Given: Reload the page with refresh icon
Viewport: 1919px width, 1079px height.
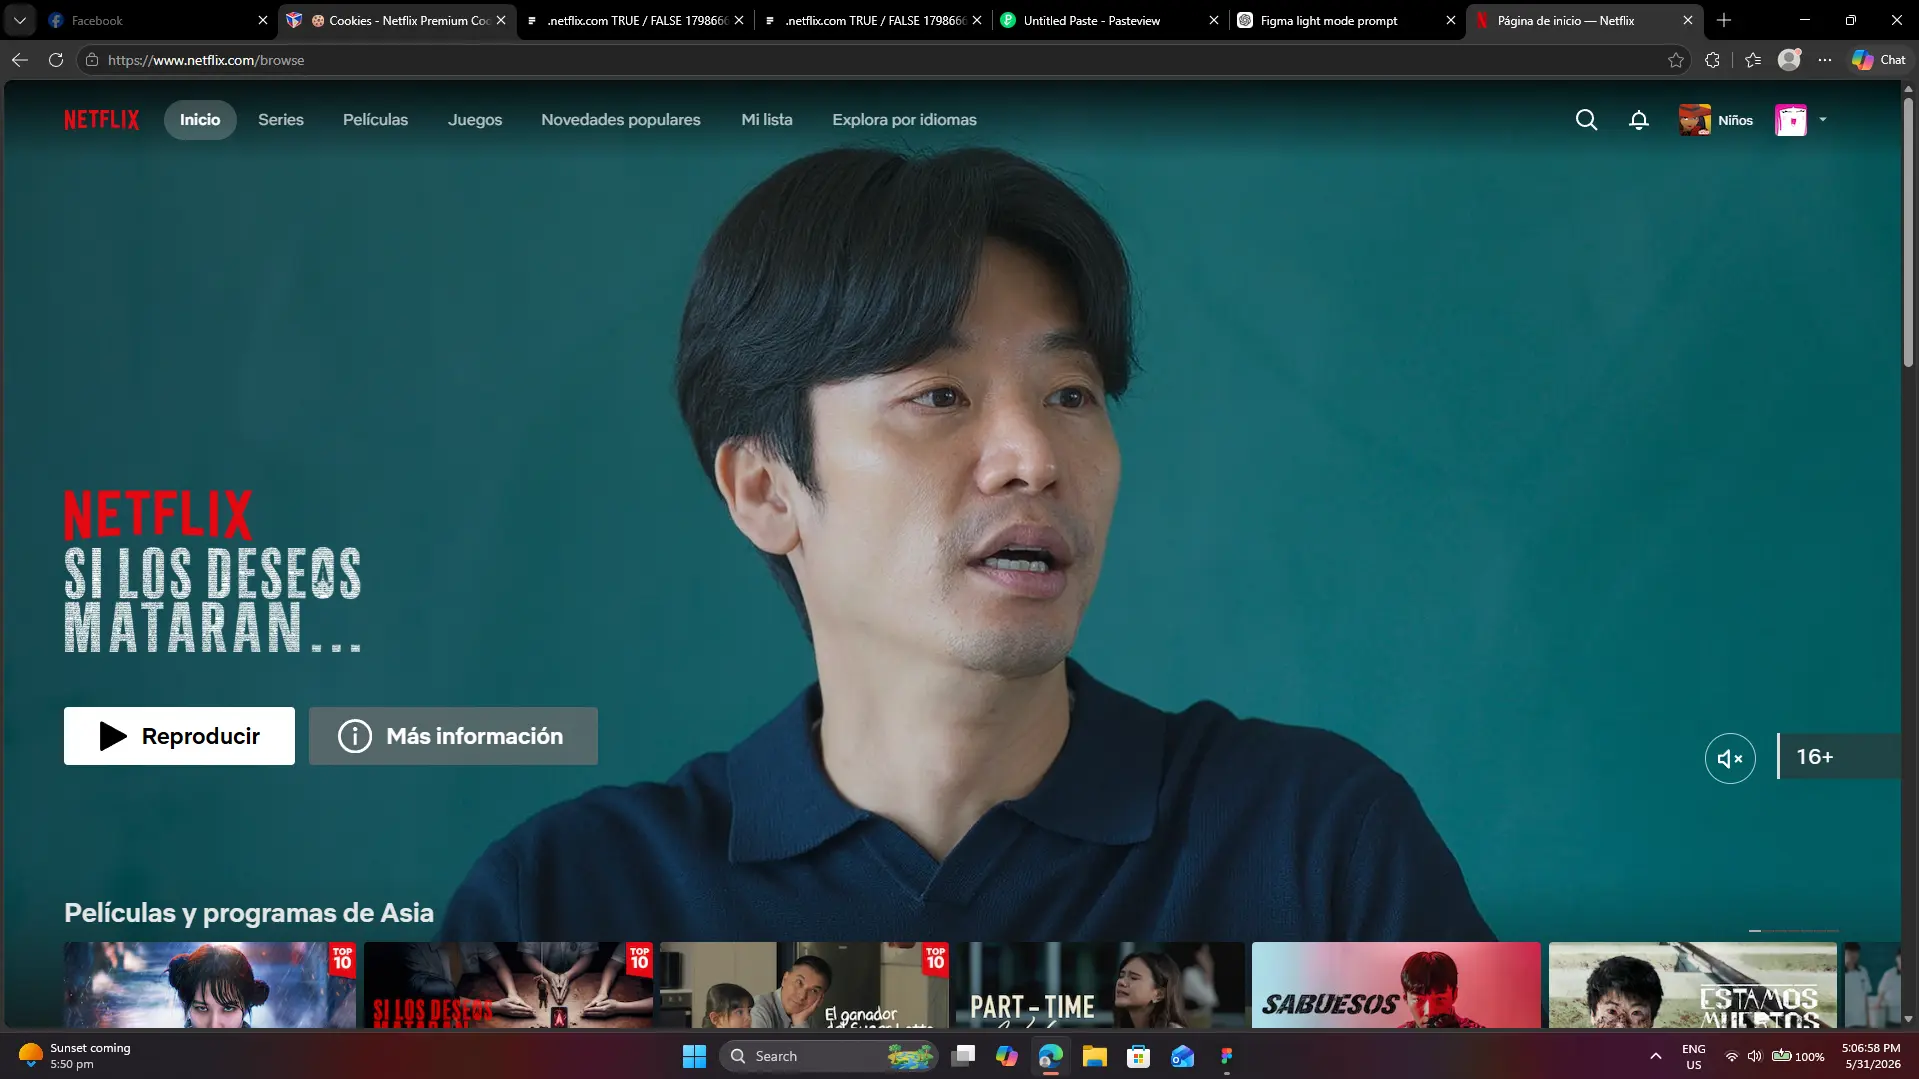Looking at the screenshot, I should [56, 60].
